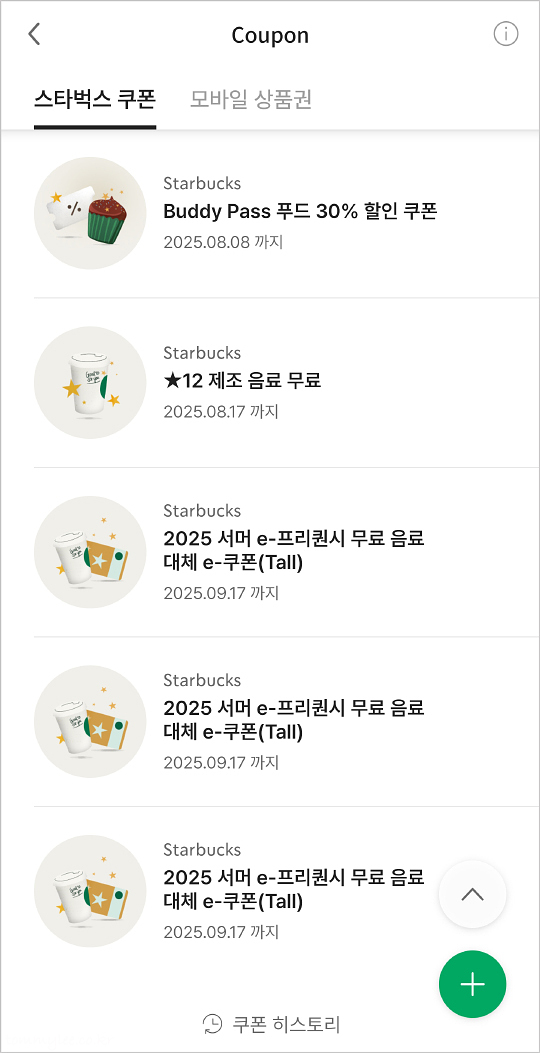Tap the first summer e-frequency coupon image
The image size is (540, 1053).
coord(90,552)
